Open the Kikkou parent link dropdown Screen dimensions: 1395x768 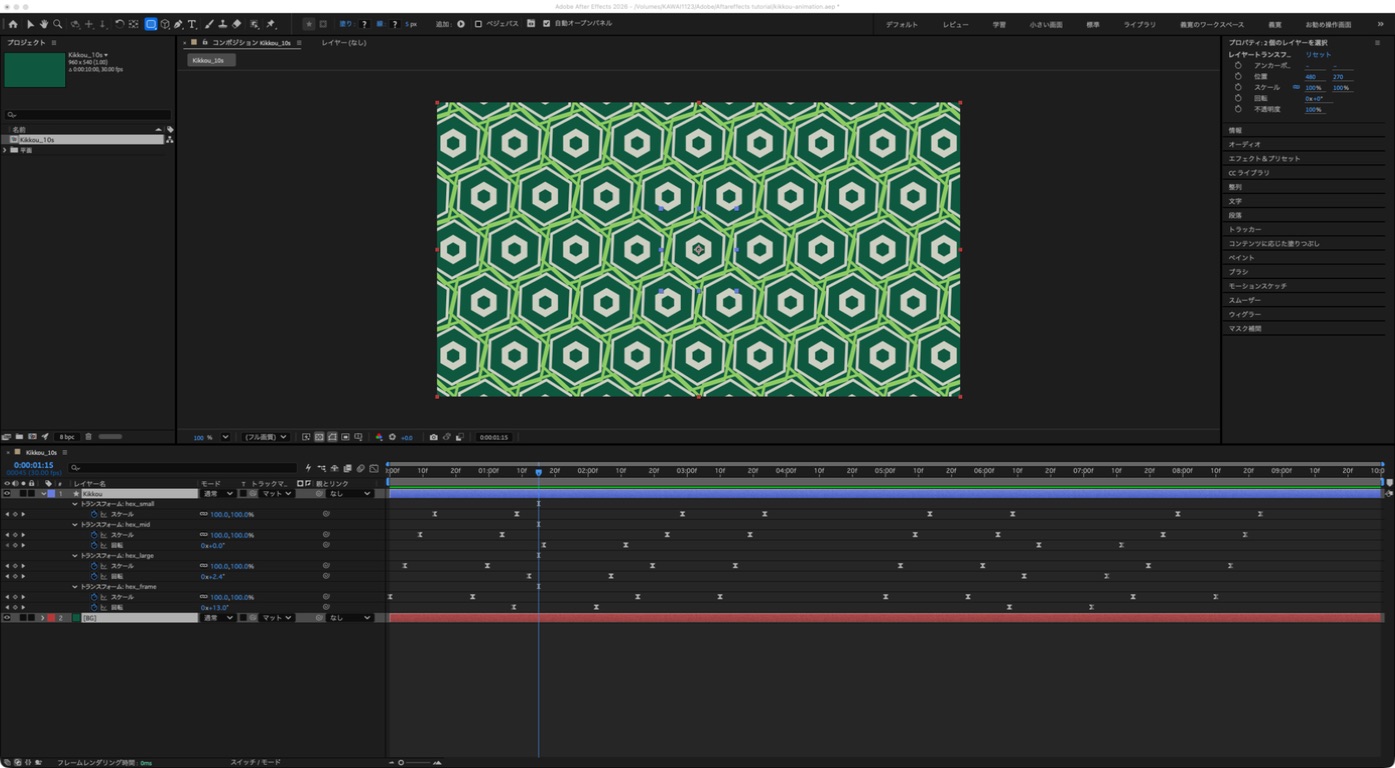click(350, 493)
